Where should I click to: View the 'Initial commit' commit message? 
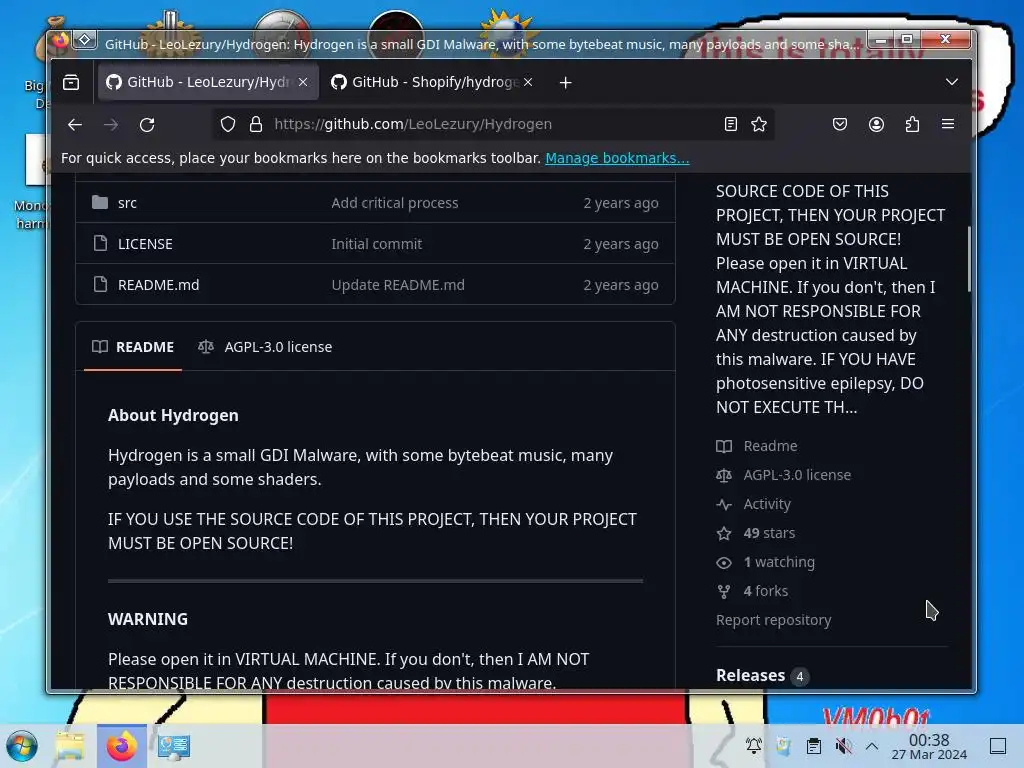(x=376, y=244)
